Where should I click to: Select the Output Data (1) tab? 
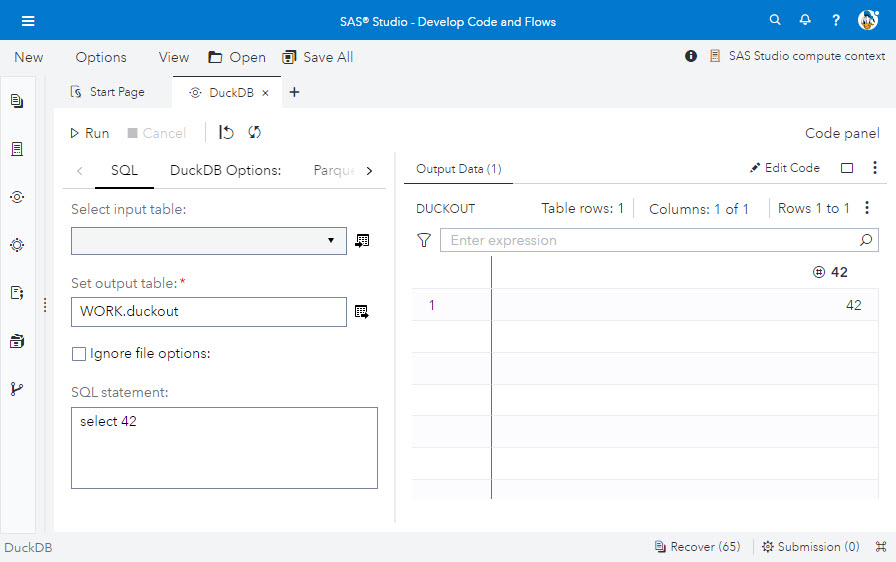[x=458, y=169]
